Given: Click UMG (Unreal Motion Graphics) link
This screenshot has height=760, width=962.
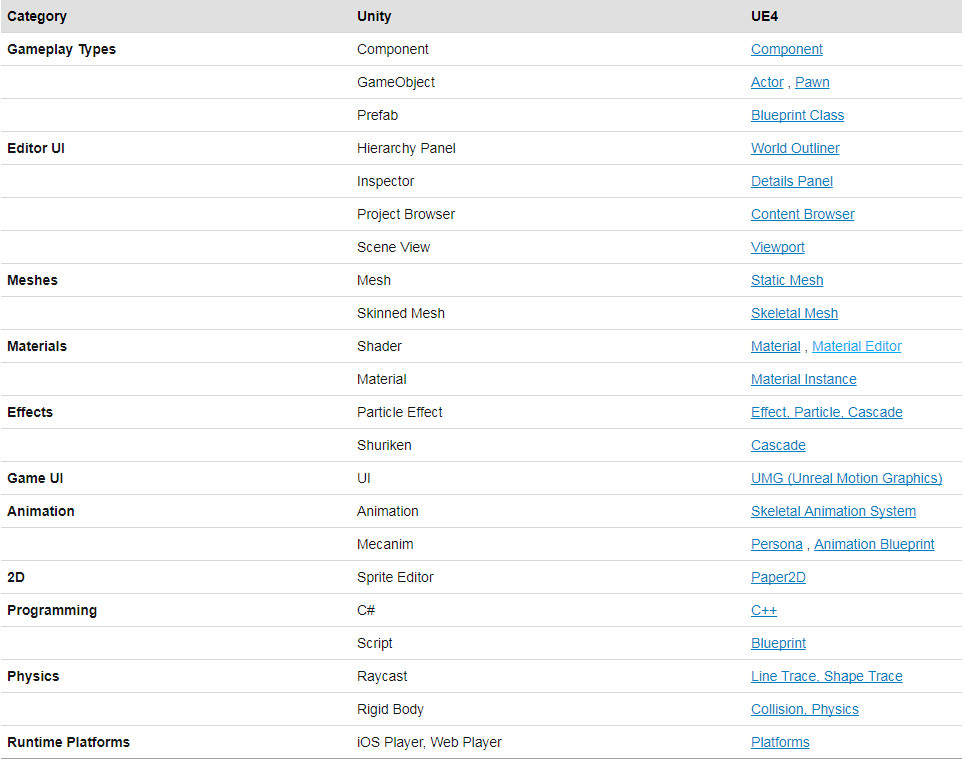Looking at the screenshot, I should (846, 478).
